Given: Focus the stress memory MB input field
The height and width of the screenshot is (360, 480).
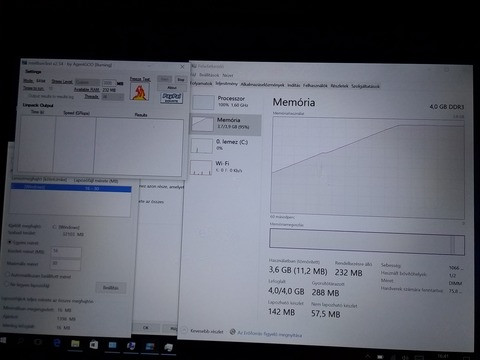Looking at the screenshot, I should pos(109,82).
